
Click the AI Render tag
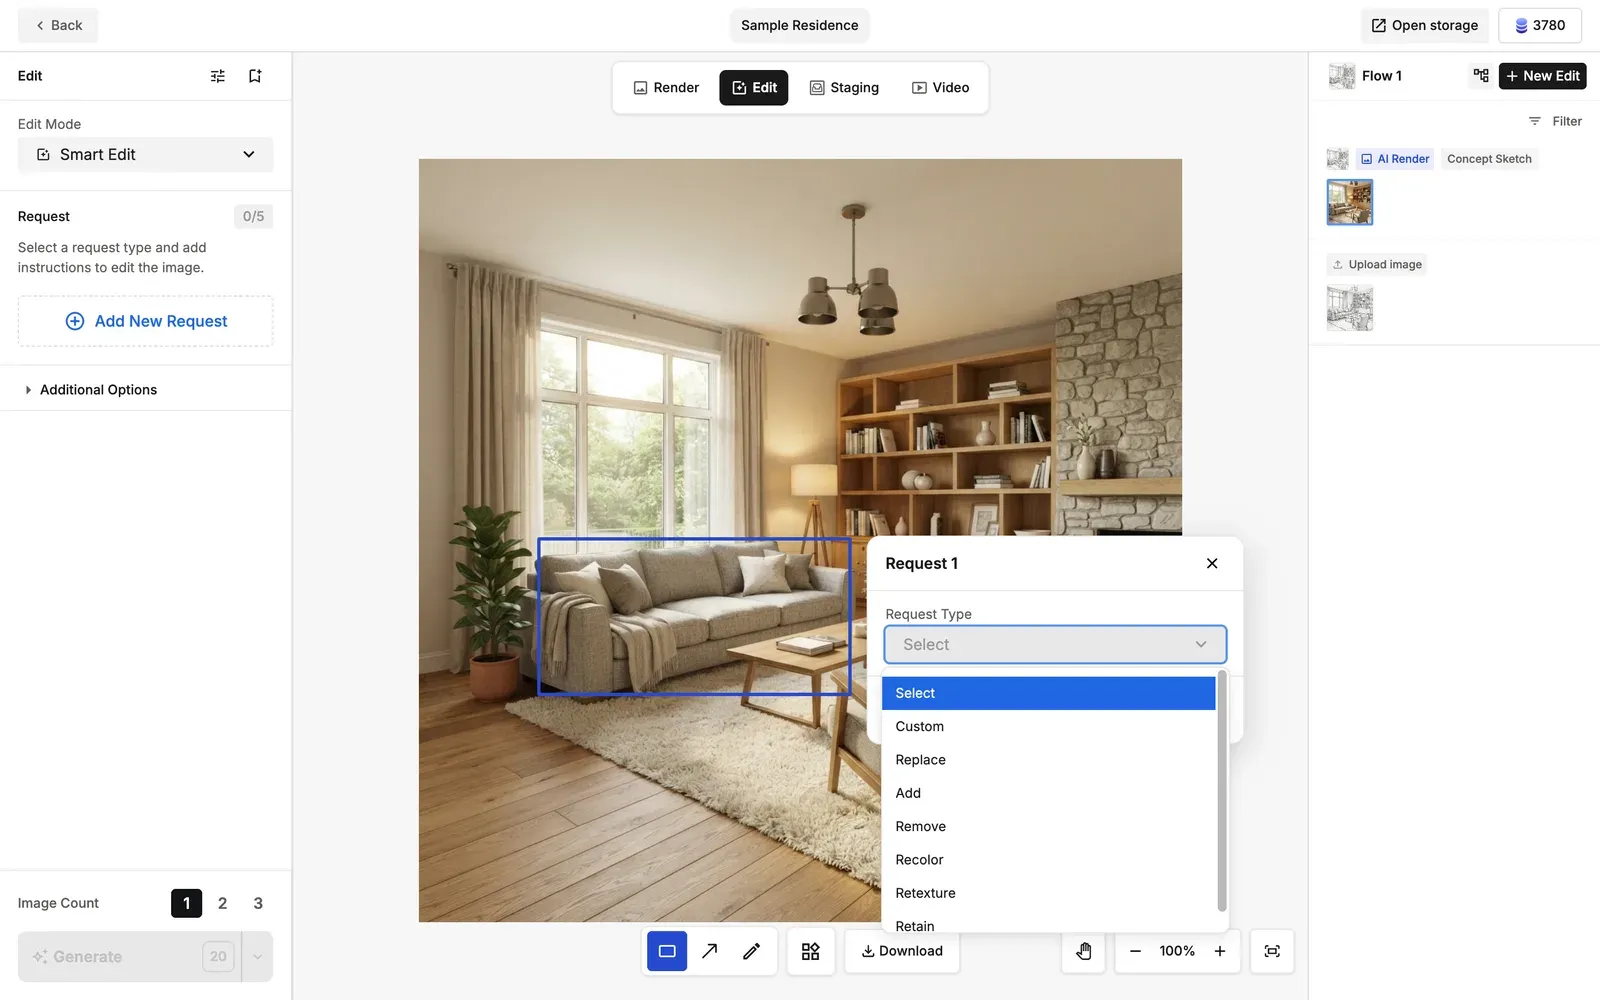point(1395,159)
